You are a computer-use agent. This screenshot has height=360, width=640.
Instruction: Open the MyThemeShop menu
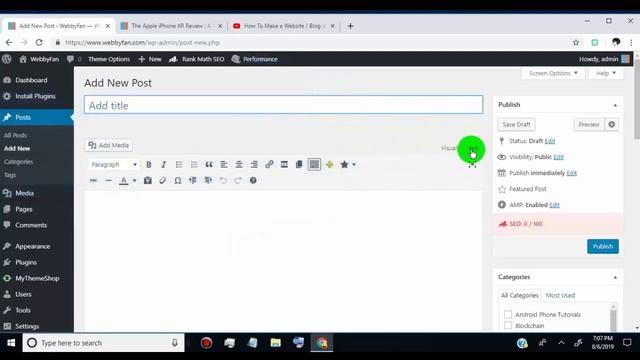37,278
